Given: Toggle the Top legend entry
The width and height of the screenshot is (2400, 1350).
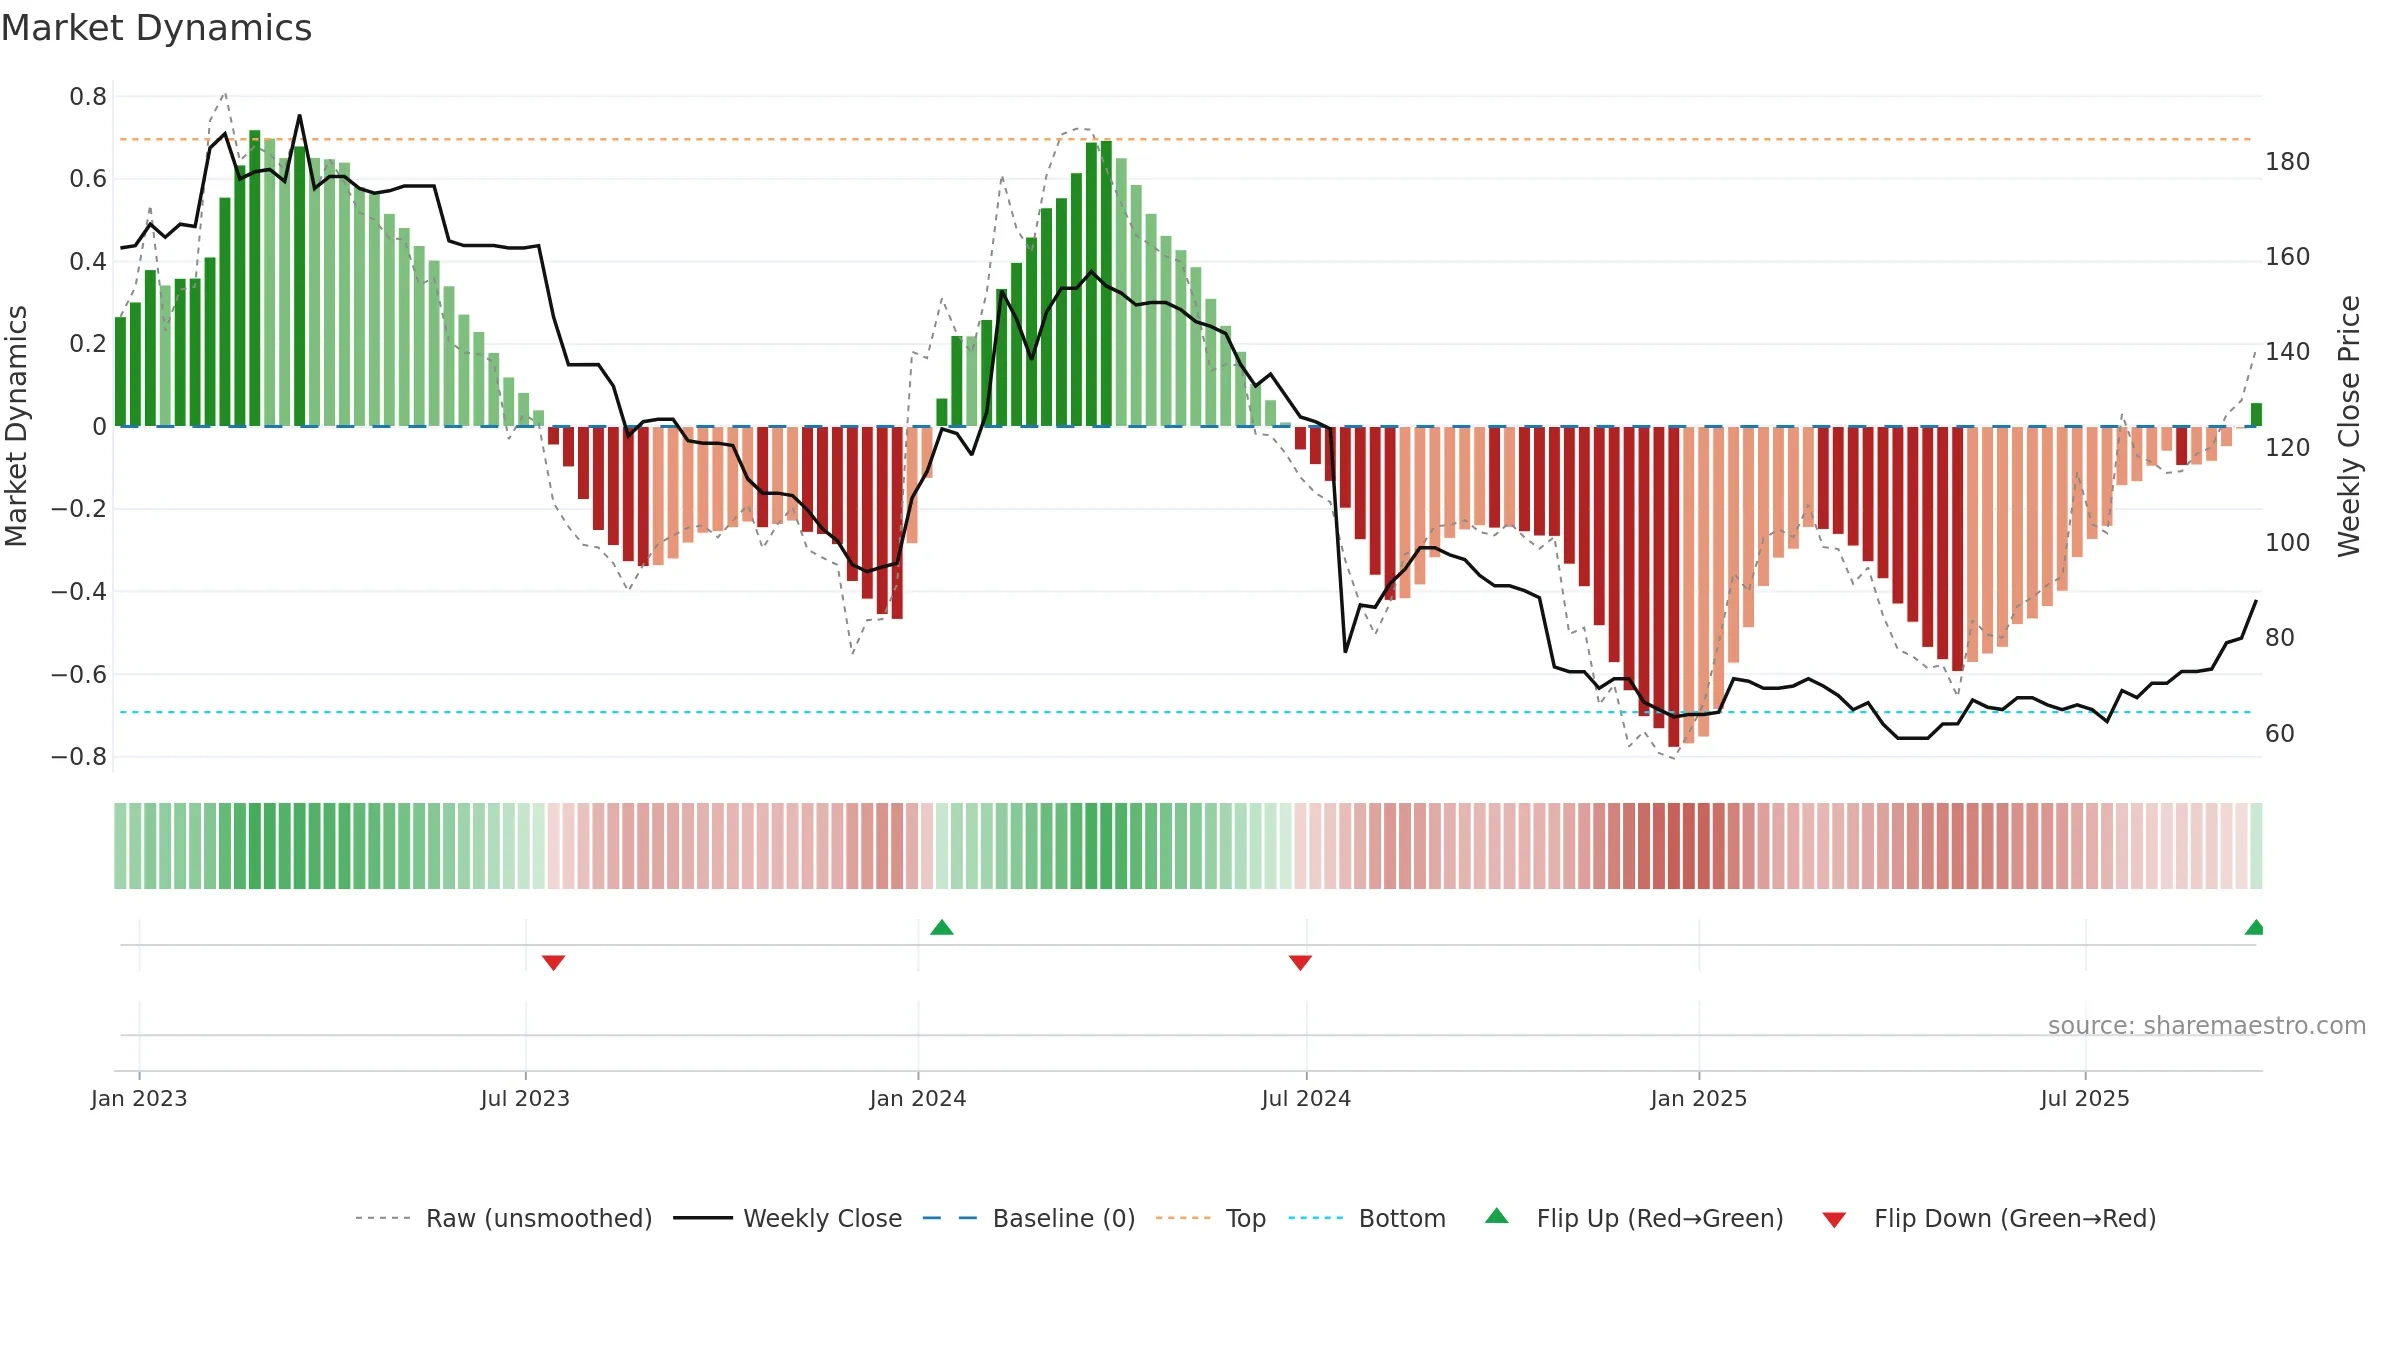Looking at the screenshot, I should tap(1210, 1218).
